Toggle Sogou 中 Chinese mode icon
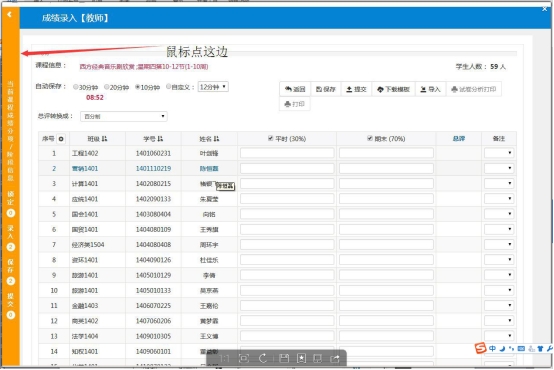The image size is (554, 370). 493,348
